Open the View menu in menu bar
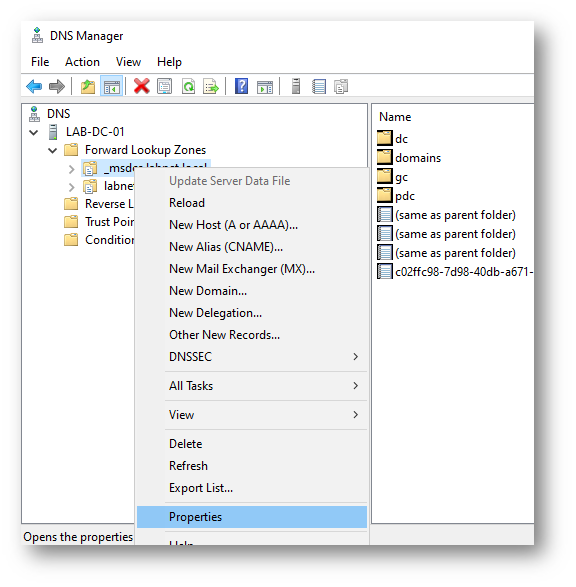 128,62
